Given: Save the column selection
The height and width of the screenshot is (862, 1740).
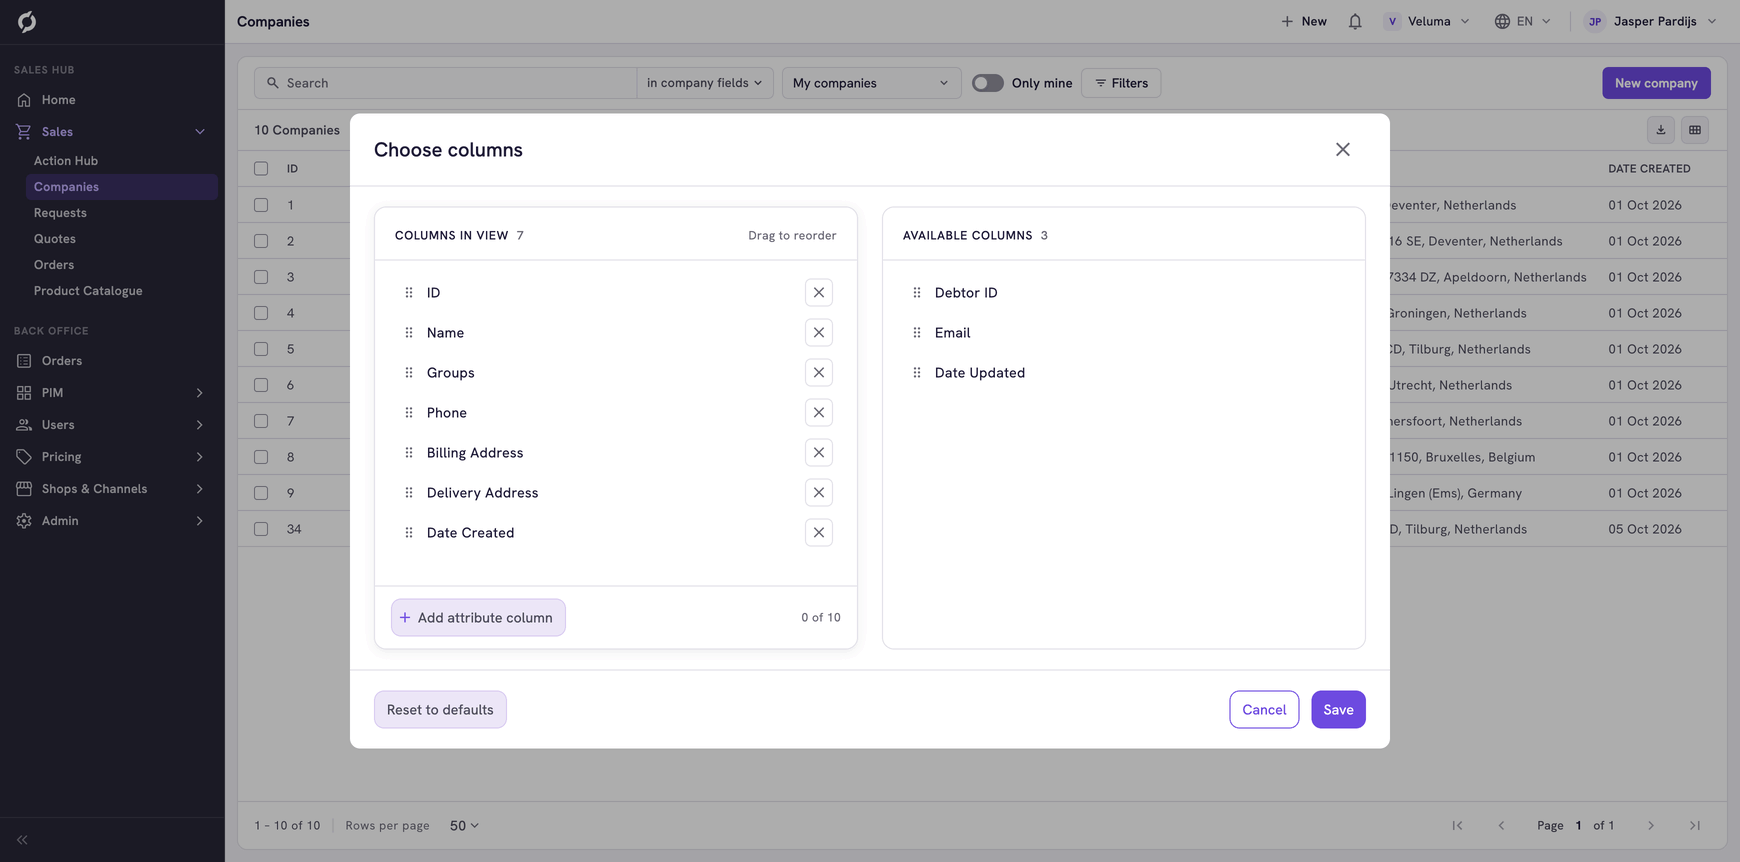Looking at the screenshot, I should pos(1338,710).
